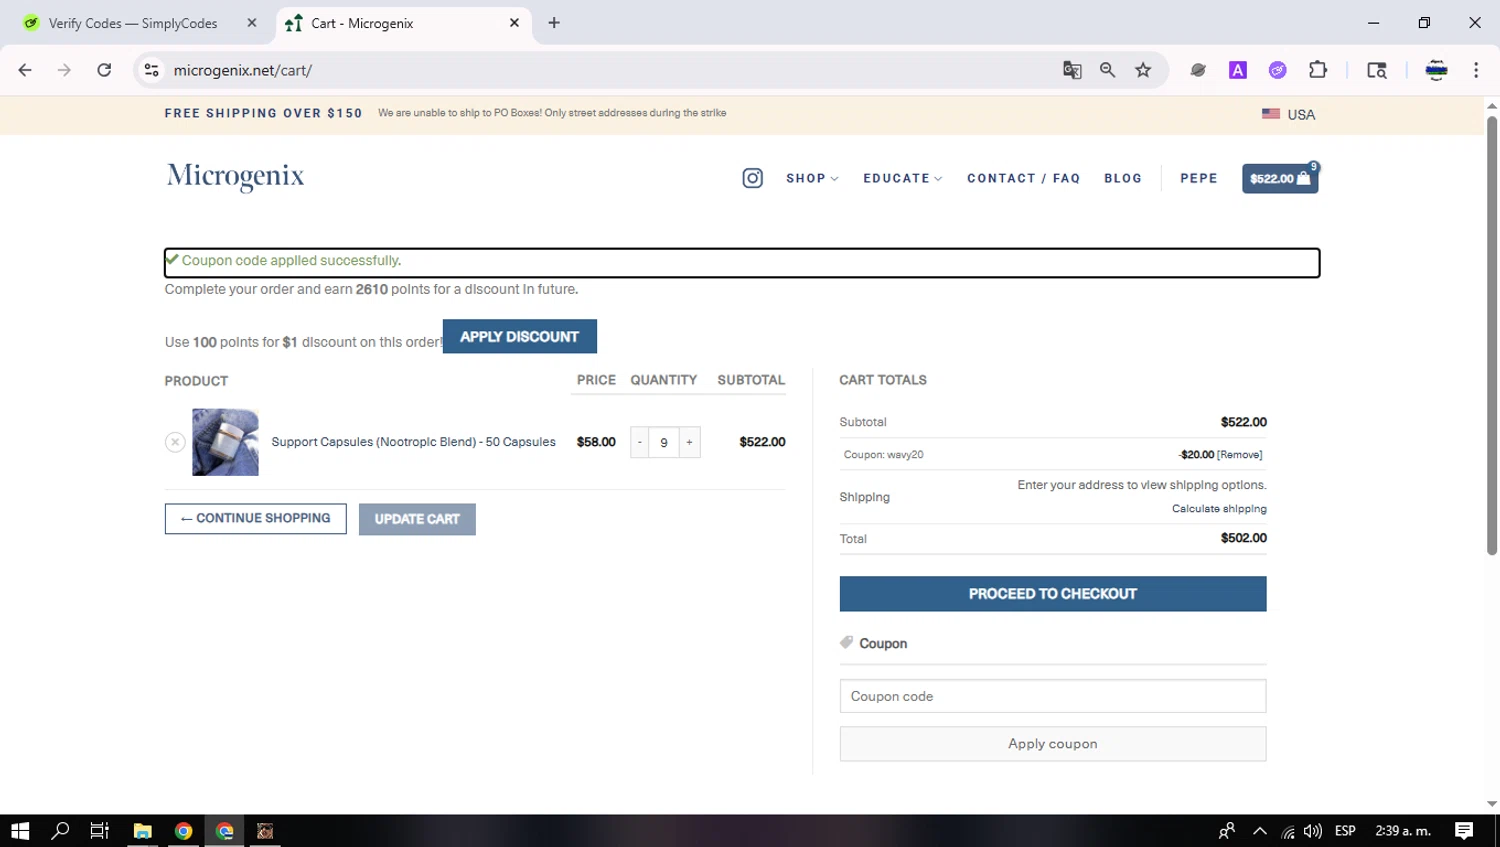Screen dimensions: 1500x847
Task: Open Support Capsules product link
Action: click(413, 442)
